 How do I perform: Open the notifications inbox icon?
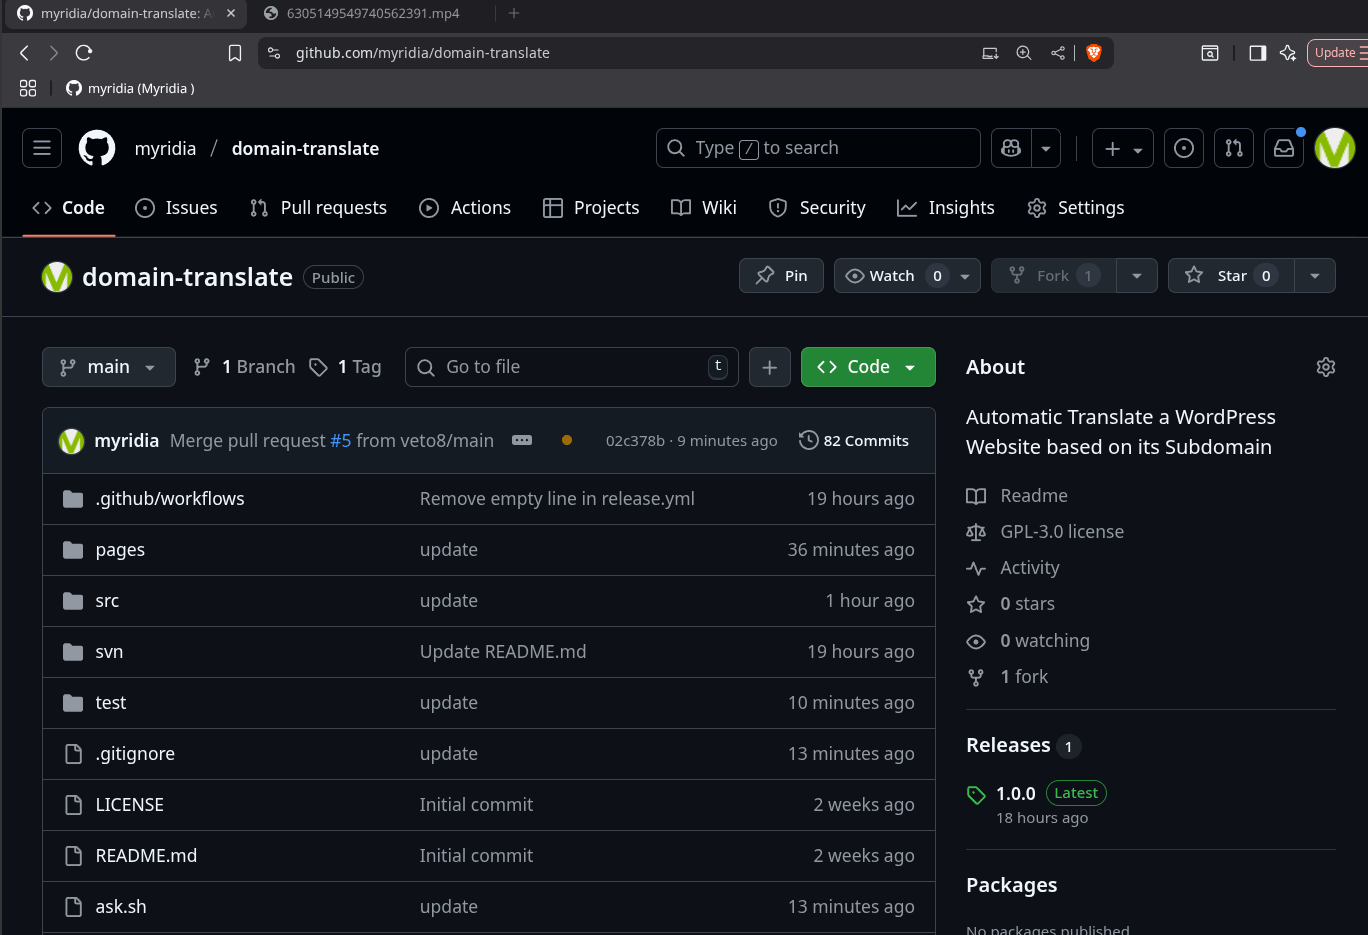coord(1284,148)
